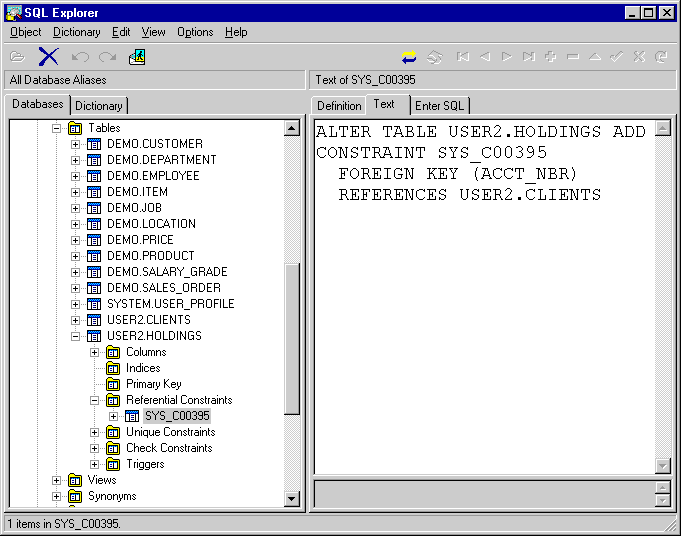Viewport: 681px width, 536px height.
Task: Click SQL text pane scroll down arrow
Action: [663, 466]
